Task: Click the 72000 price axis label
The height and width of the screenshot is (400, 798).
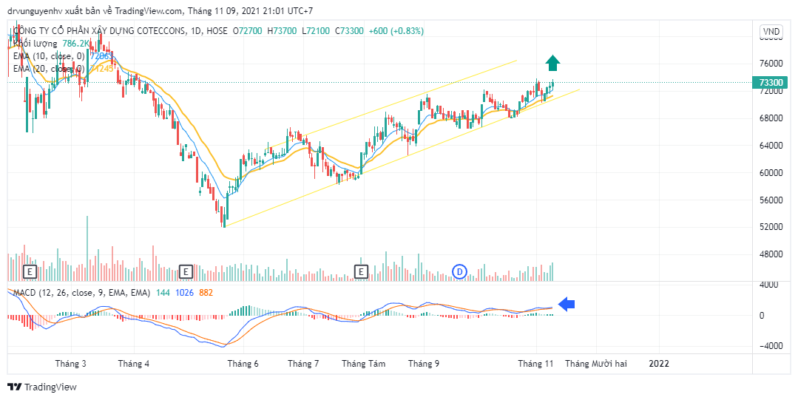Action: tap(771, 91)
